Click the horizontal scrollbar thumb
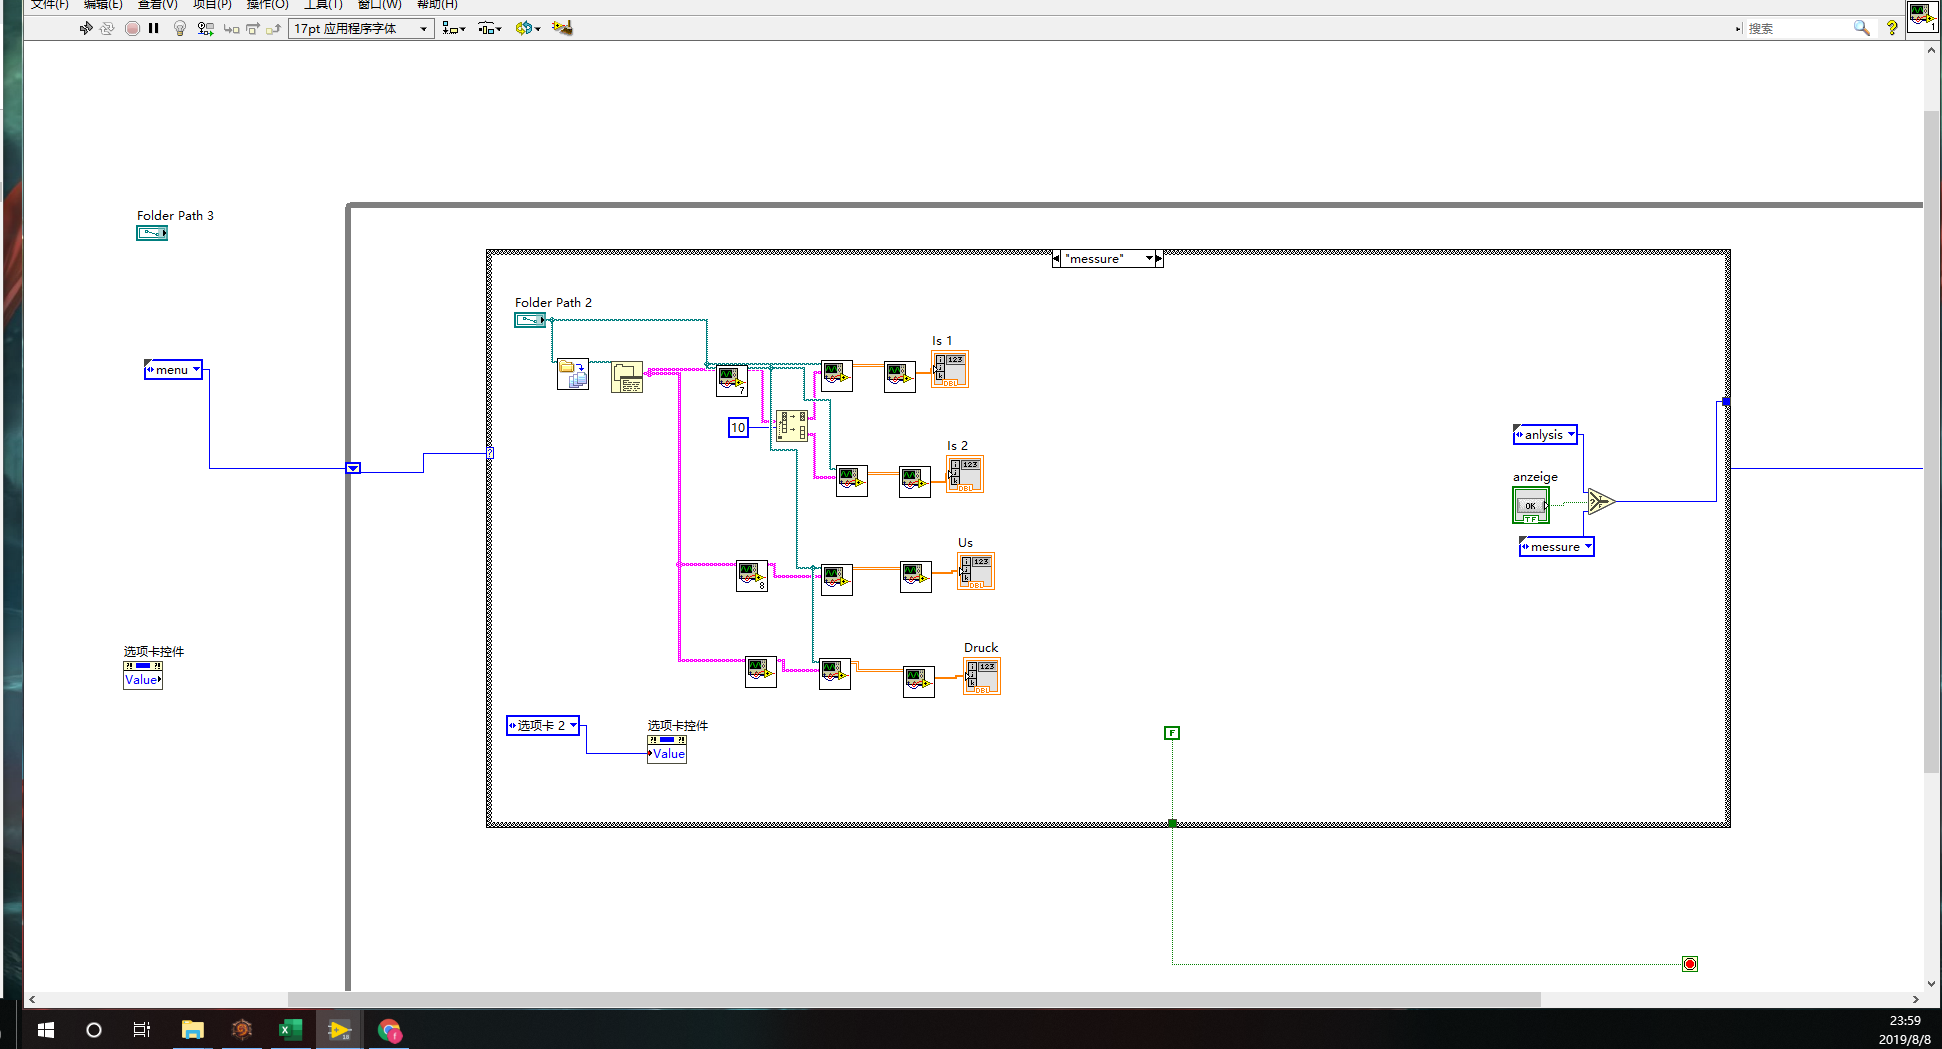1942x1049 pixels. (x=914, y=999)
